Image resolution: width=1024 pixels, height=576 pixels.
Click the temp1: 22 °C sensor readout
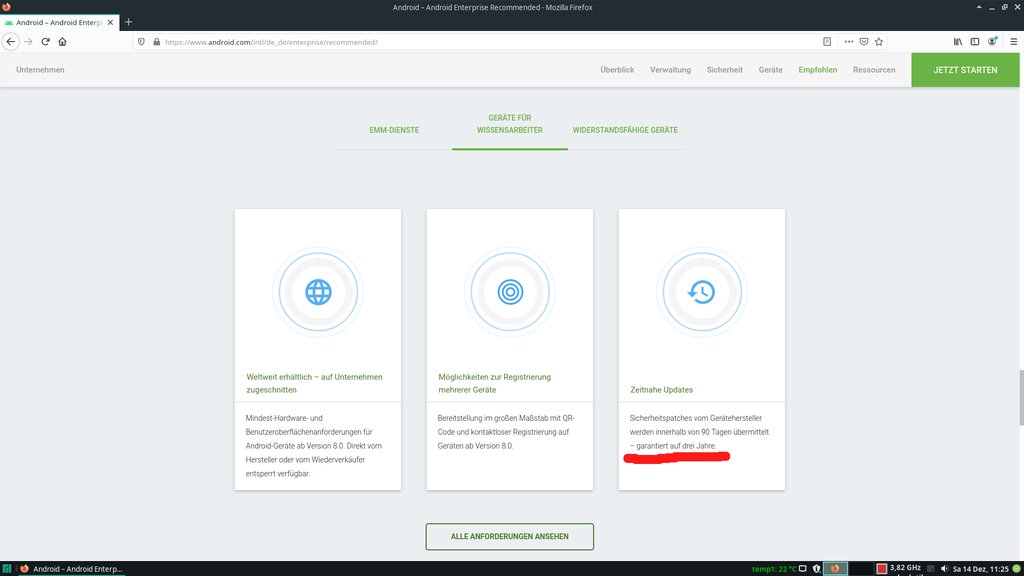tap(774, 569)
